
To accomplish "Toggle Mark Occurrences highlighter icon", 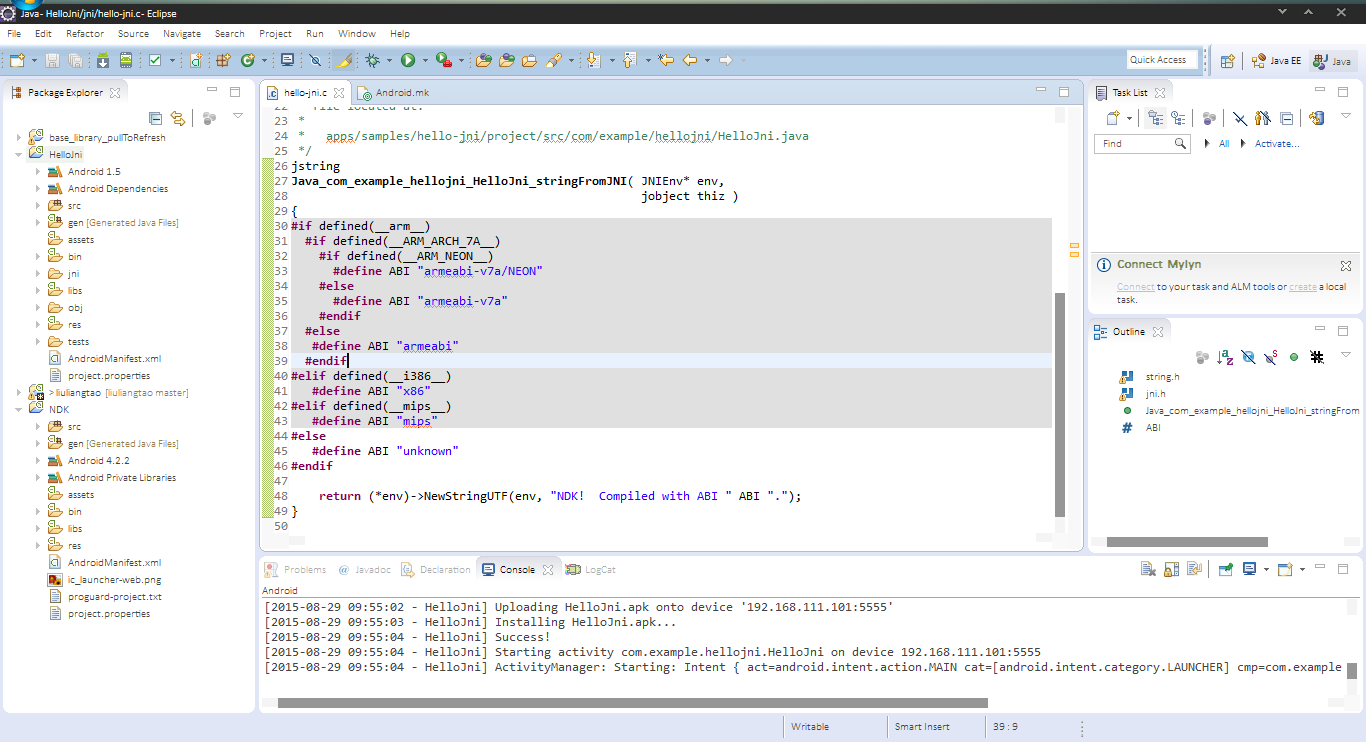I will coord(343,60).
